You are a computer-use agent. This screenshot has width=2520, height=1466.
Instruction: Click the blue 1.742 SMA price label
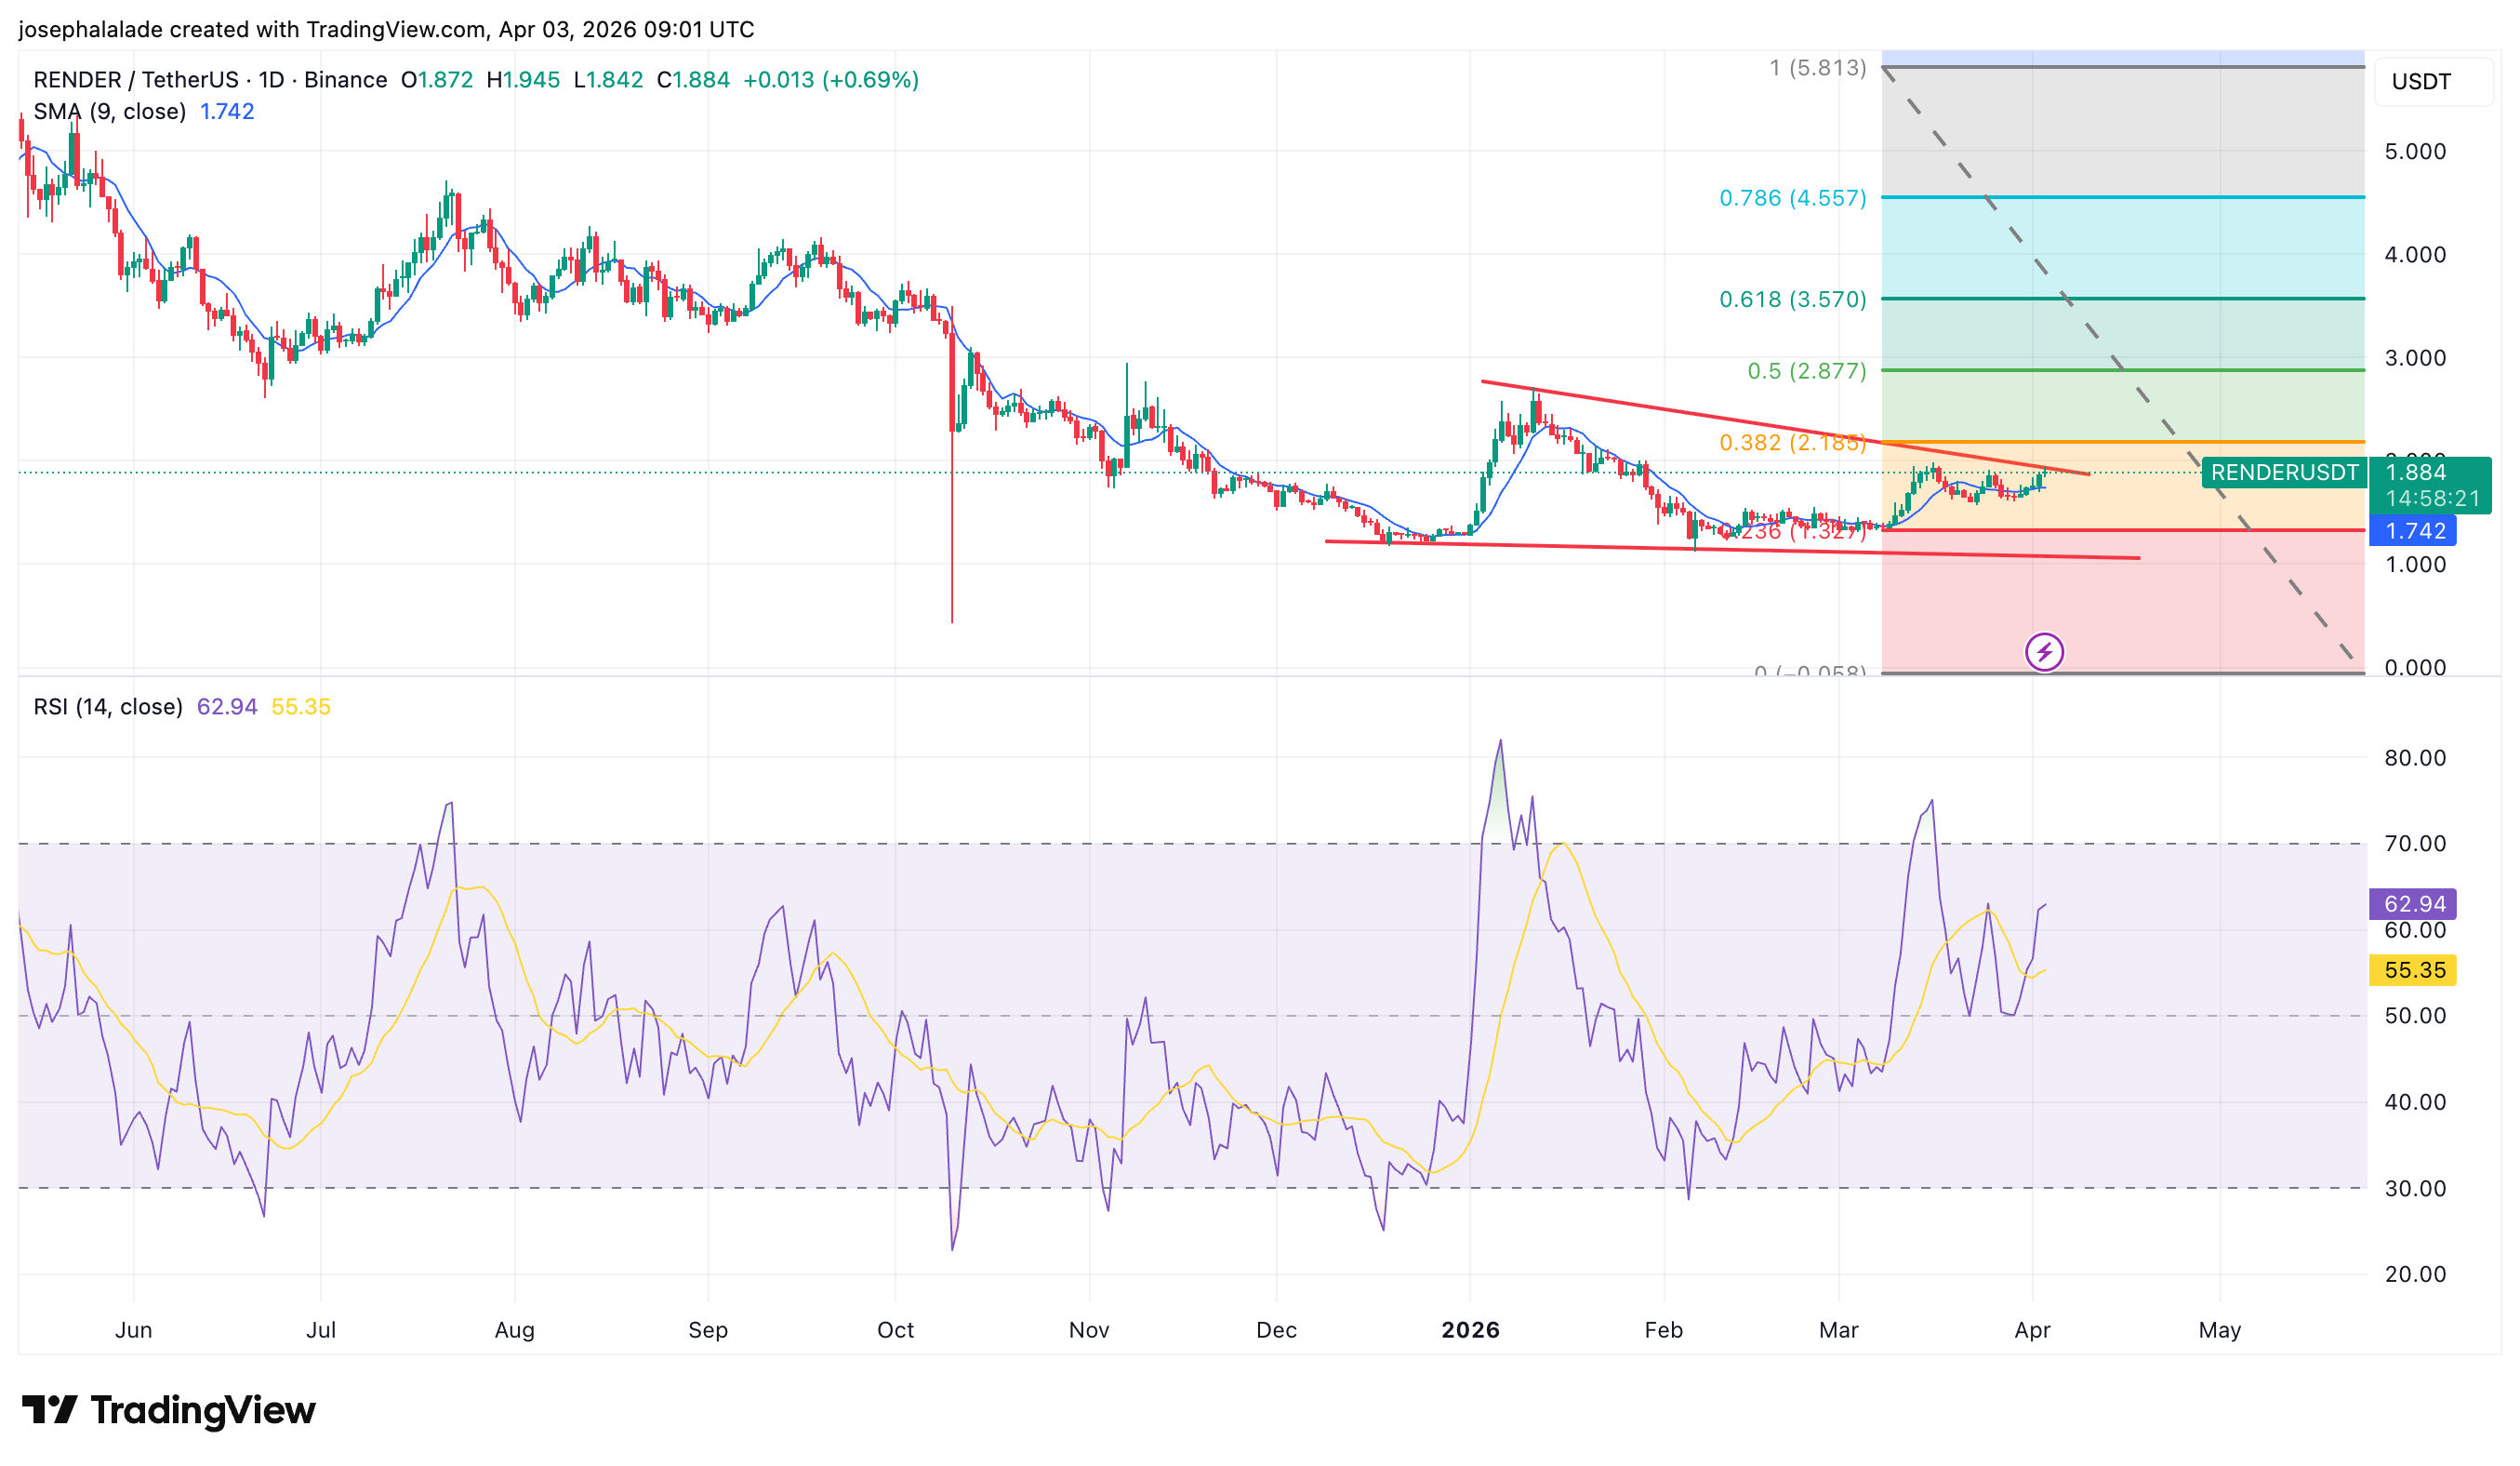point(2414,531)
